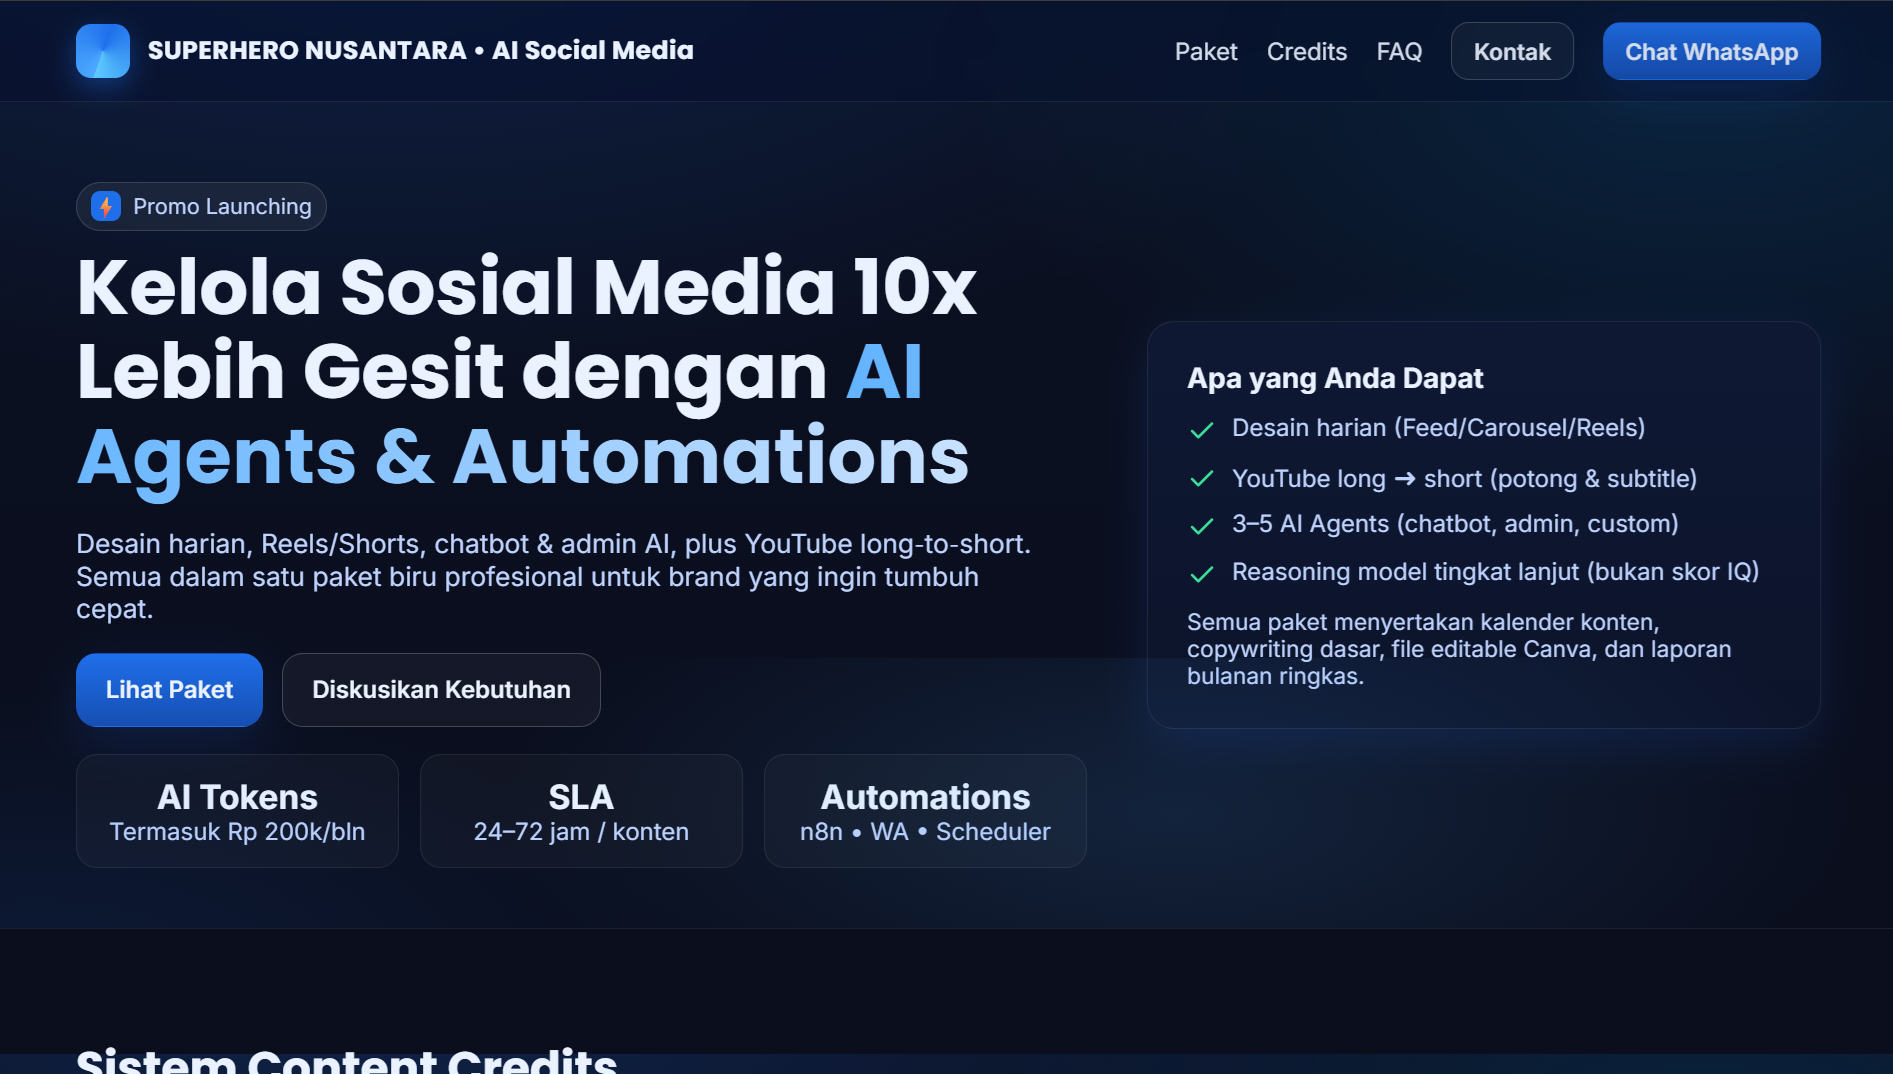Click the Automations n8n WA Scheduler card
Image resolution: width=1893 pixels, height=1074 pixels.
[x=925, y=811]
